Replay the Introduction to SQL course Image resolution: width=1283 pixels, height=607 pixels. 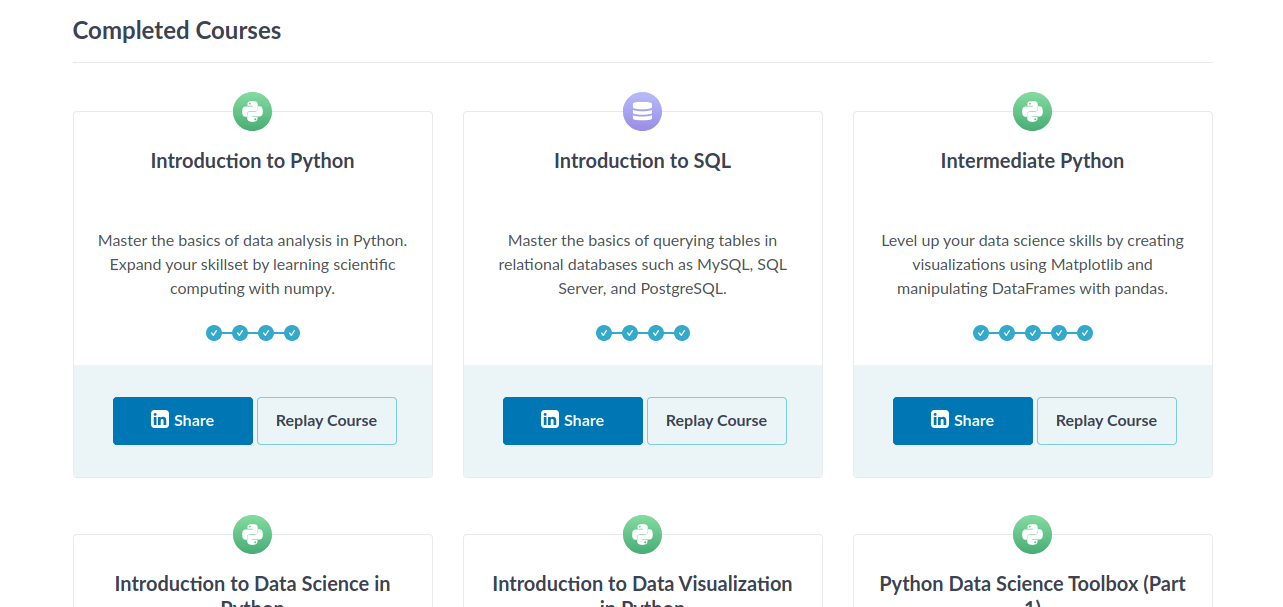(x=717, y=421)
